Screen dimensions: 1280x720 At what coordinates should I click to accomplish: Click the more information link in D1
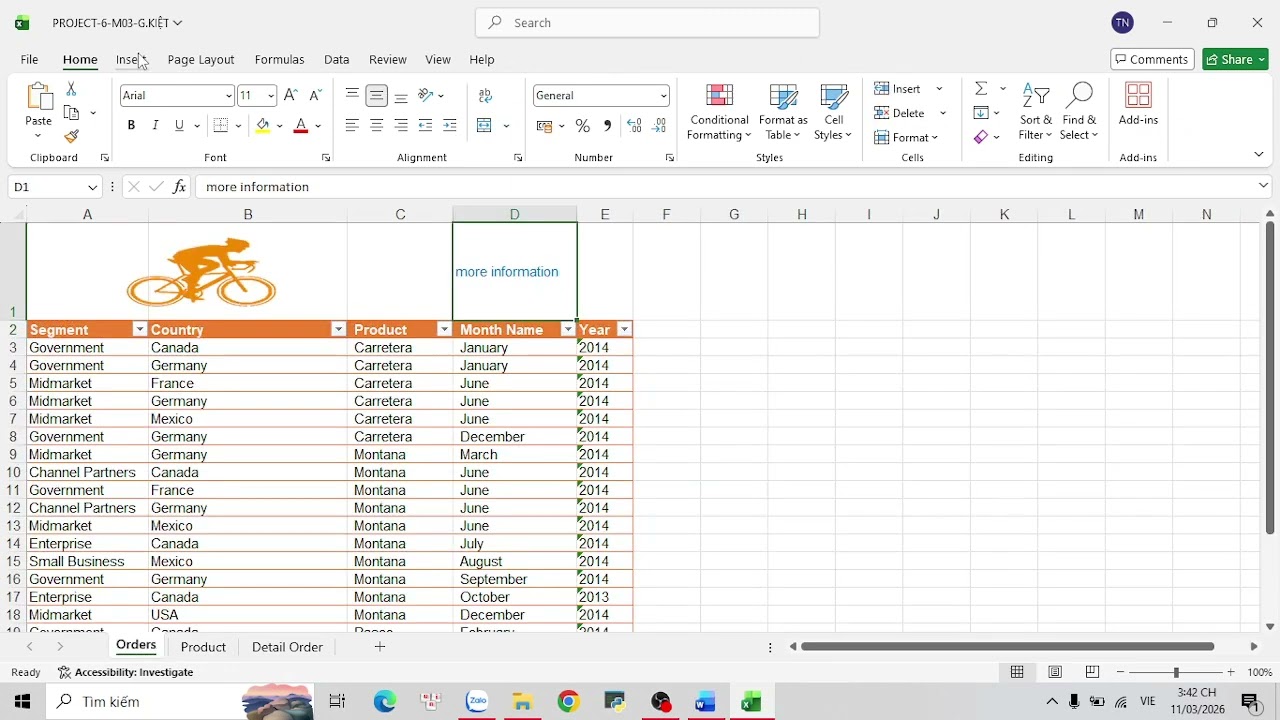507,272
